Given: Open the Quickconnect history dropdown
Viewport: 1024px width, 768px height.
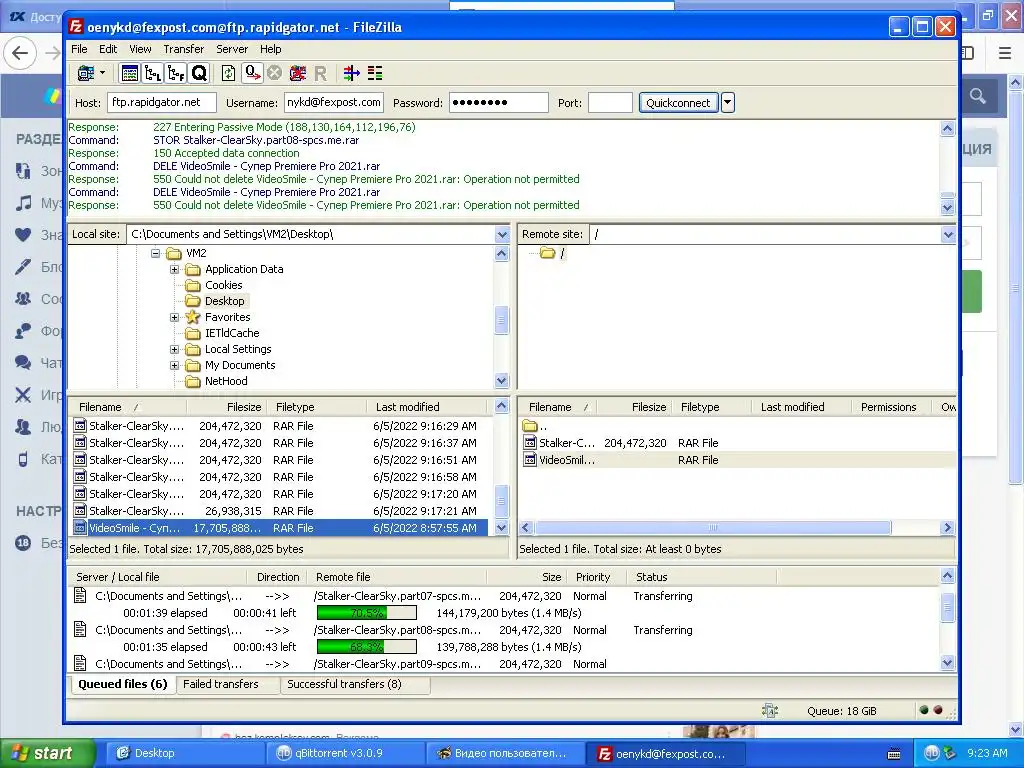Looking at the screenshot, I should point(728,103).
